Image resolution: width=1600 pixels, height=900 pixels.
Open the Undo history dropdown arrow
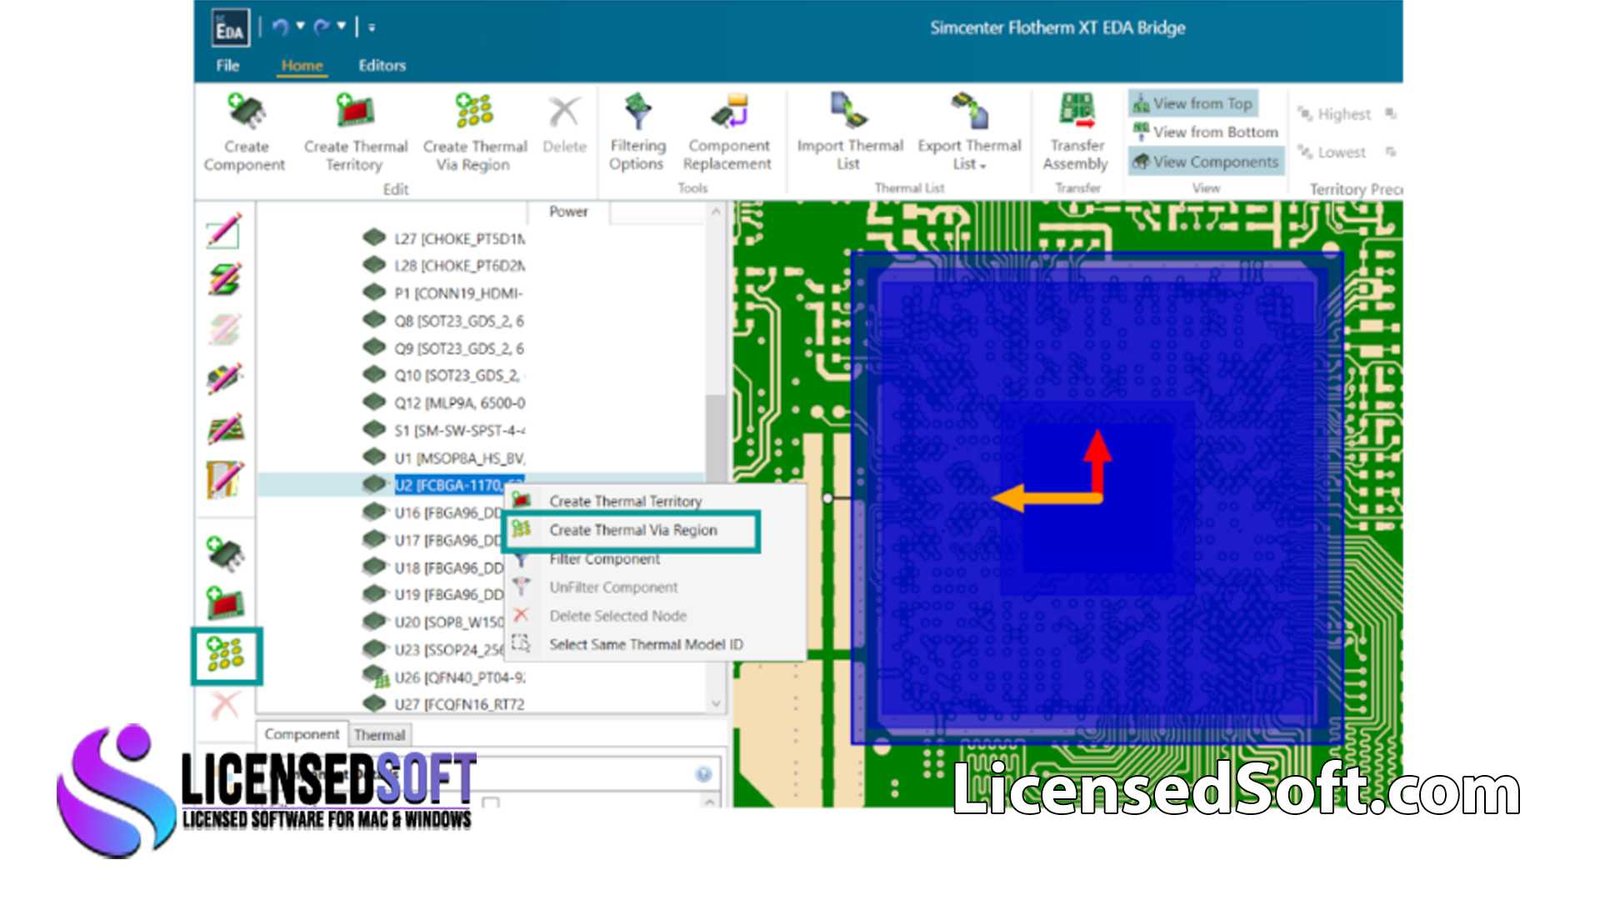[300, 26]
